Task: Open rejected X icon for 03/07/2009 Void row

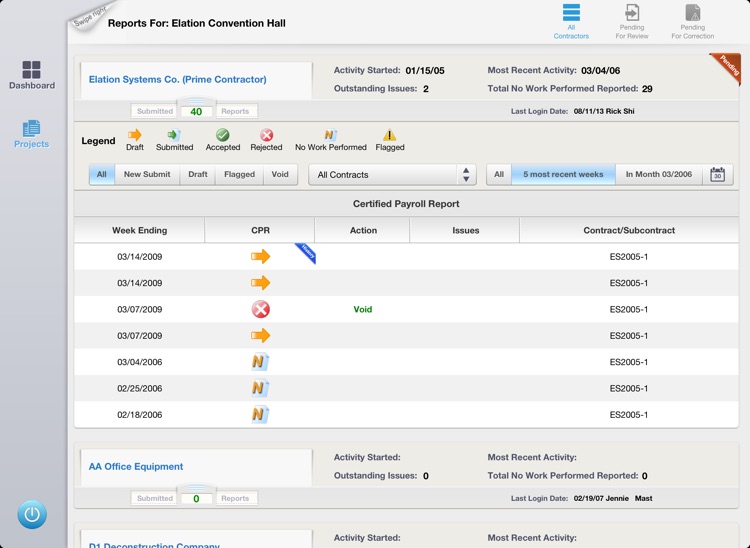Action: click(x=261, y=309)
